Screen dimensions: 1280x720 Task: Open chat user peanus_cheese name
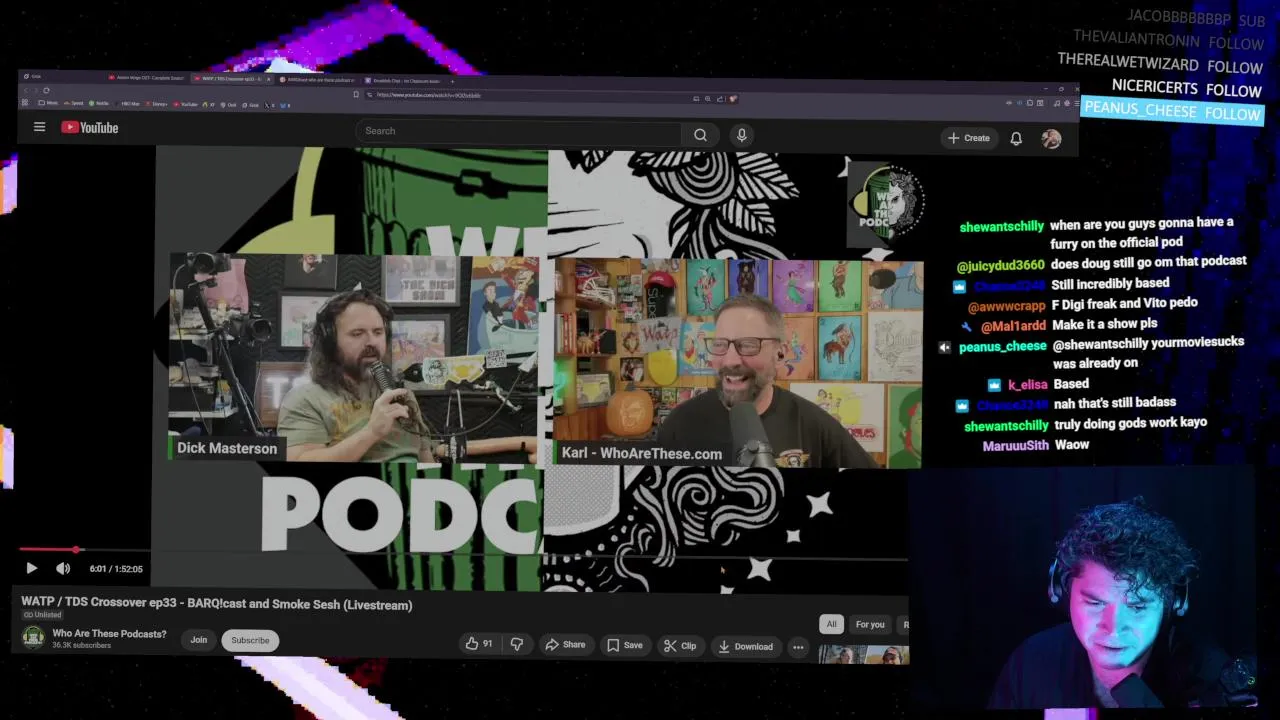(1002, 347)
